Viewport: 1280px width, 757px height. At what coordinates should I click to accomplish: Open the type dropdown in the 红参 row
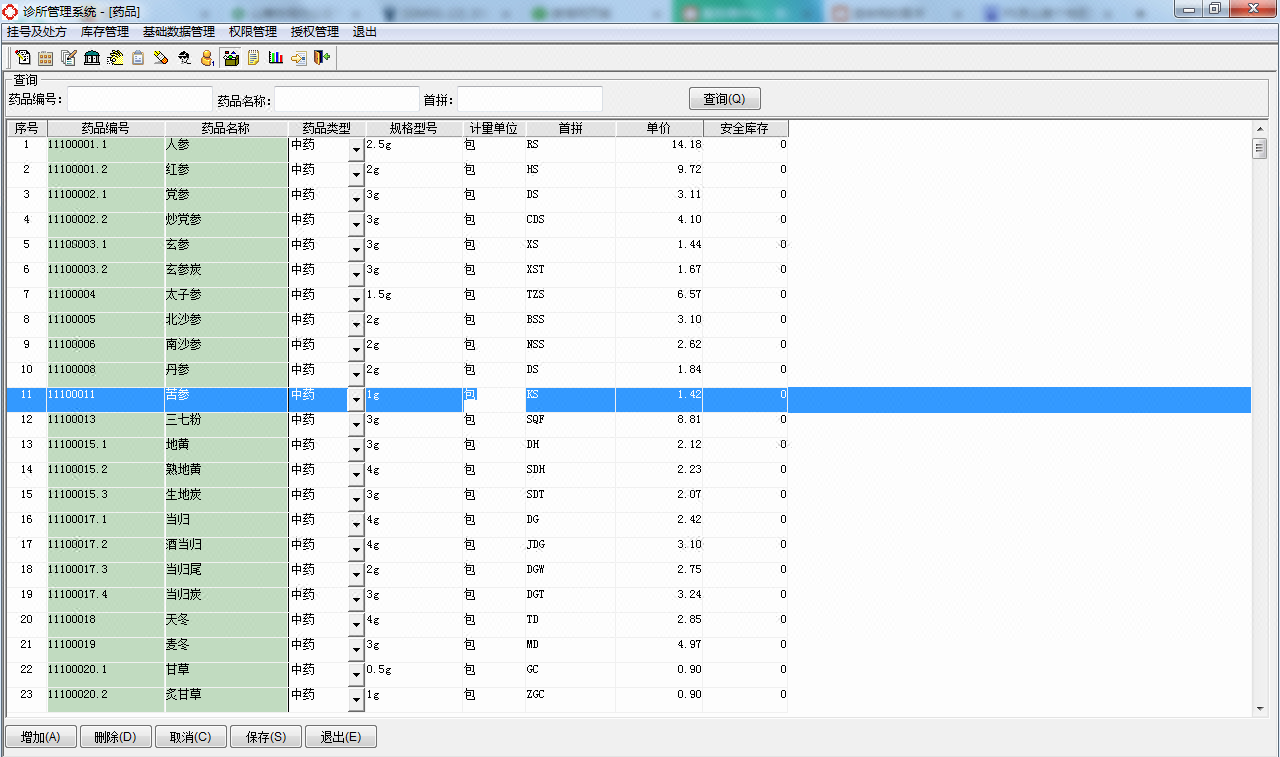pos(355,174)
